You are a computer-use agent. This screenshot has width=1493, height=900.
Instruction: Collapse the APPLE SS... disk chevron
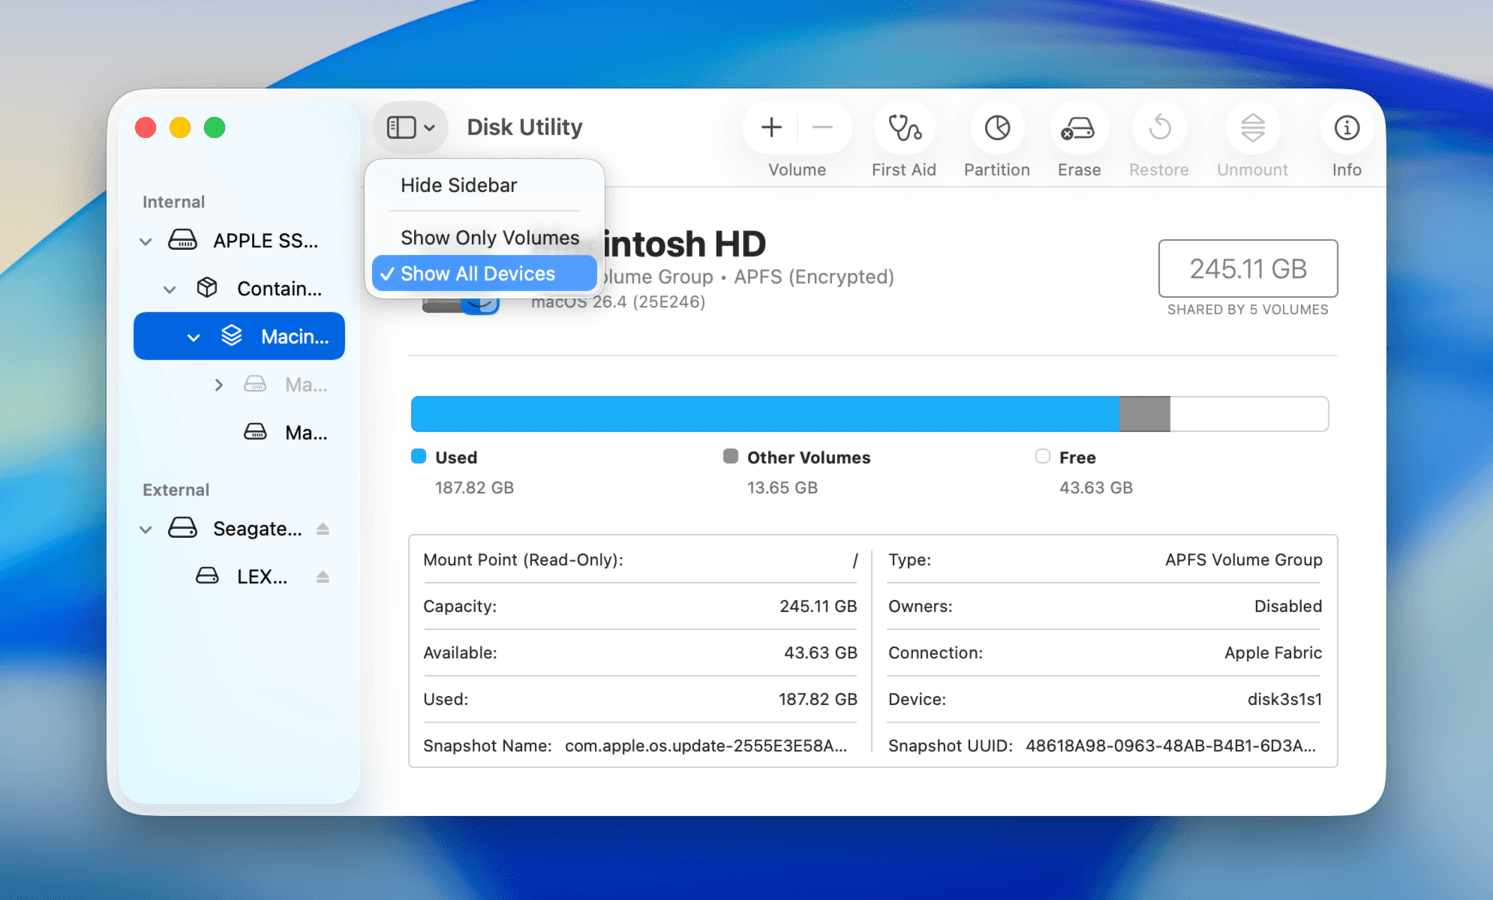pos(146,241)
